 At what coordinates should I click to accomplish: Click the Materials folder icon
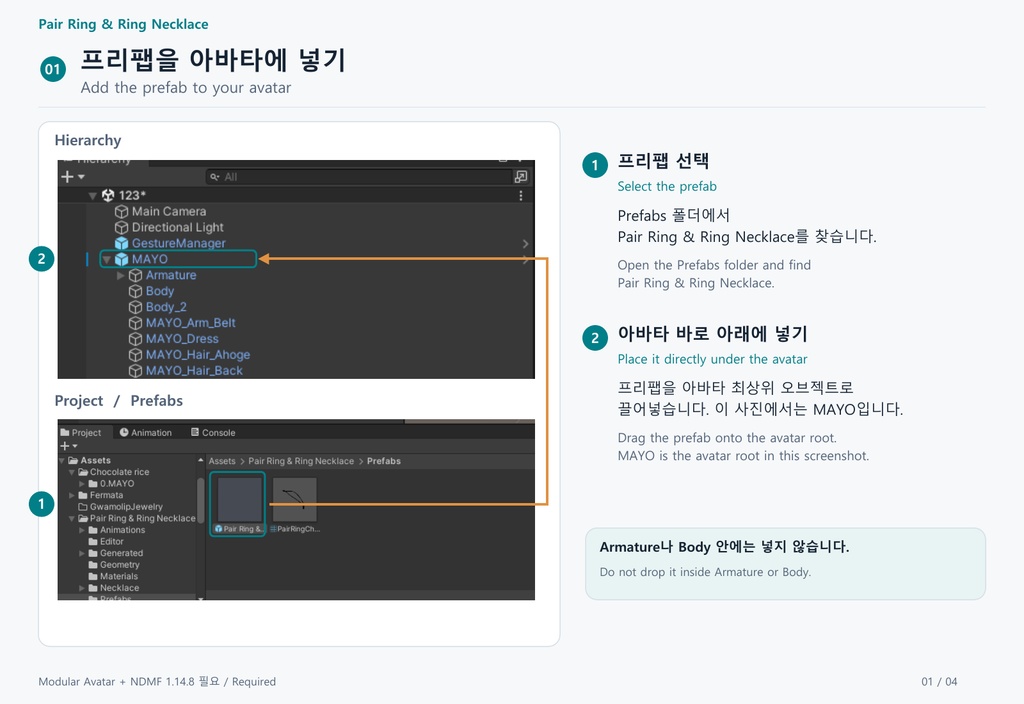pos(93,577)
